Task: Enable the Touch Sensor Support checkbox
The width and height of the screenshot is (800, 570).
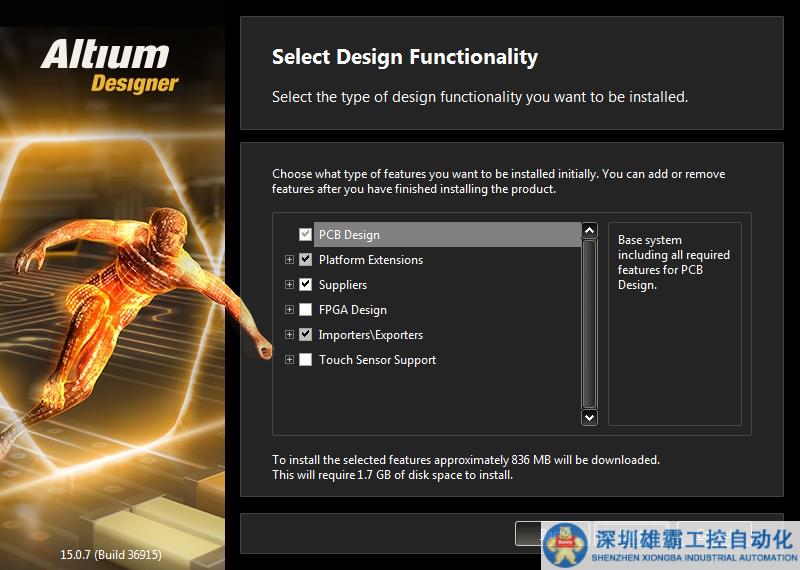Action: [x=306, y=360]
